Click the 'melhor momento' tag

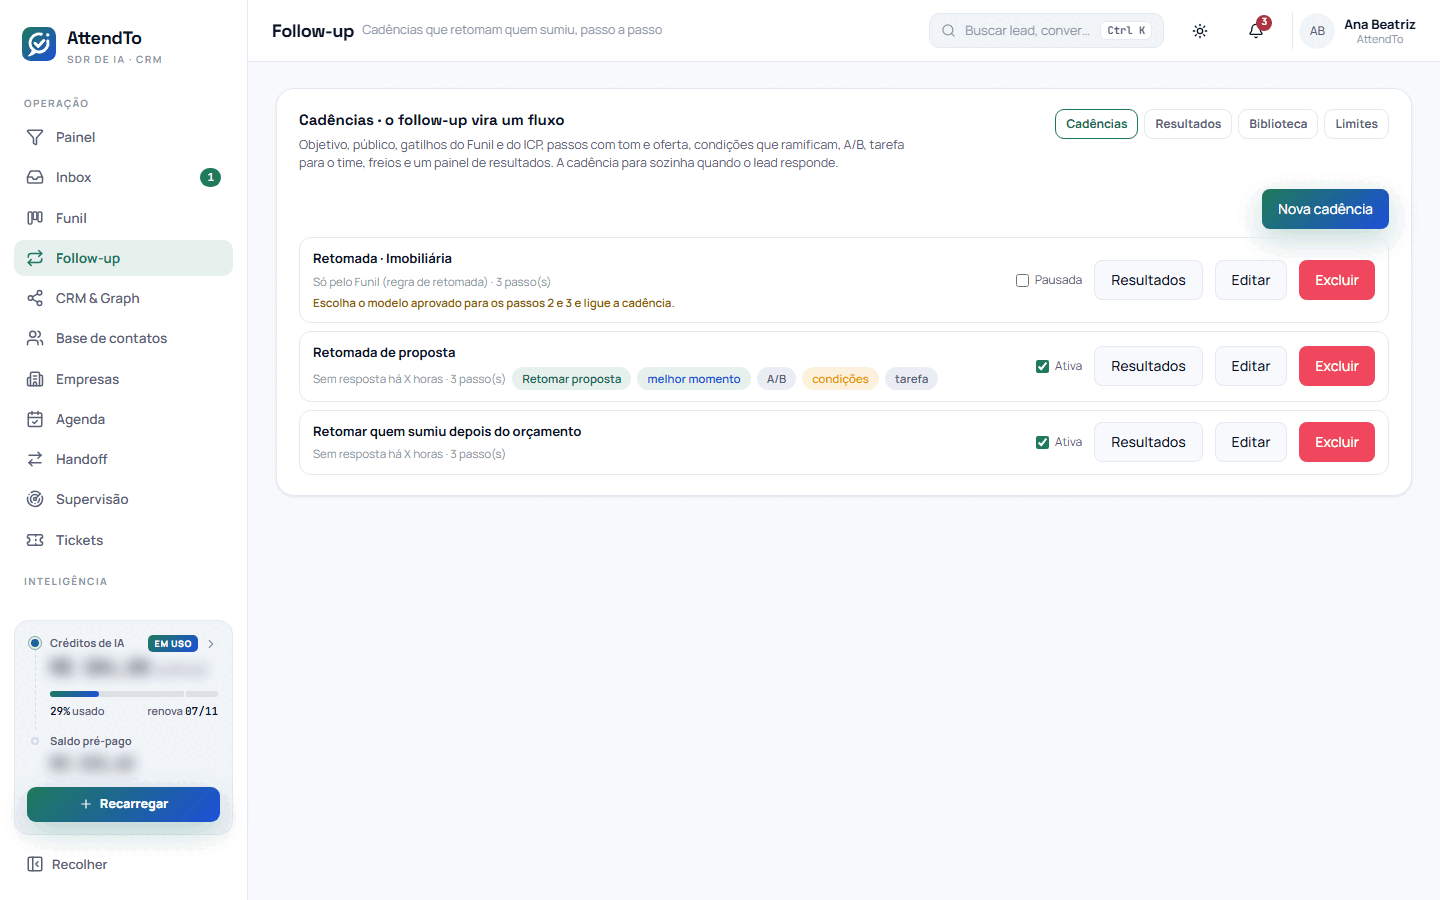(x=694, y=379)
